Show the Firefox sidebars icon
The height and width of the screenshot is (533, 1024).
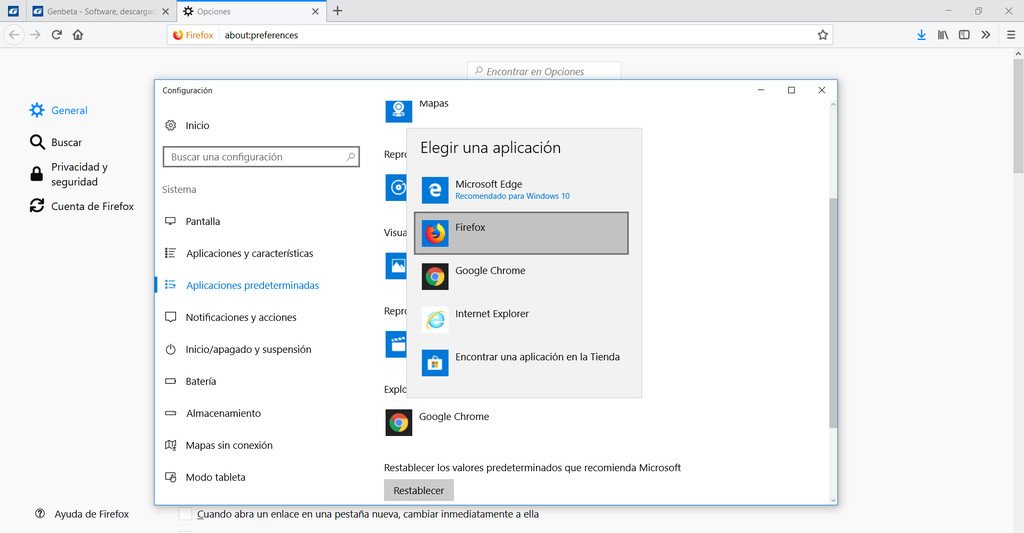point(964,35)
